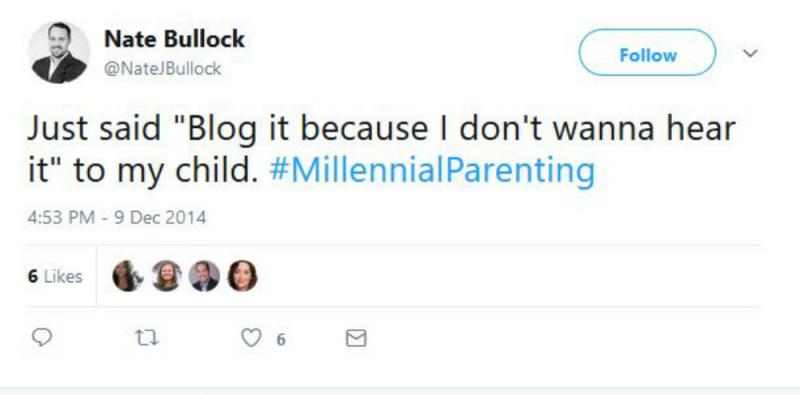This screenshot has width=800, height=395.
Task: Open third liker's avatar, man in suit
Action: (x=204, y=276)
